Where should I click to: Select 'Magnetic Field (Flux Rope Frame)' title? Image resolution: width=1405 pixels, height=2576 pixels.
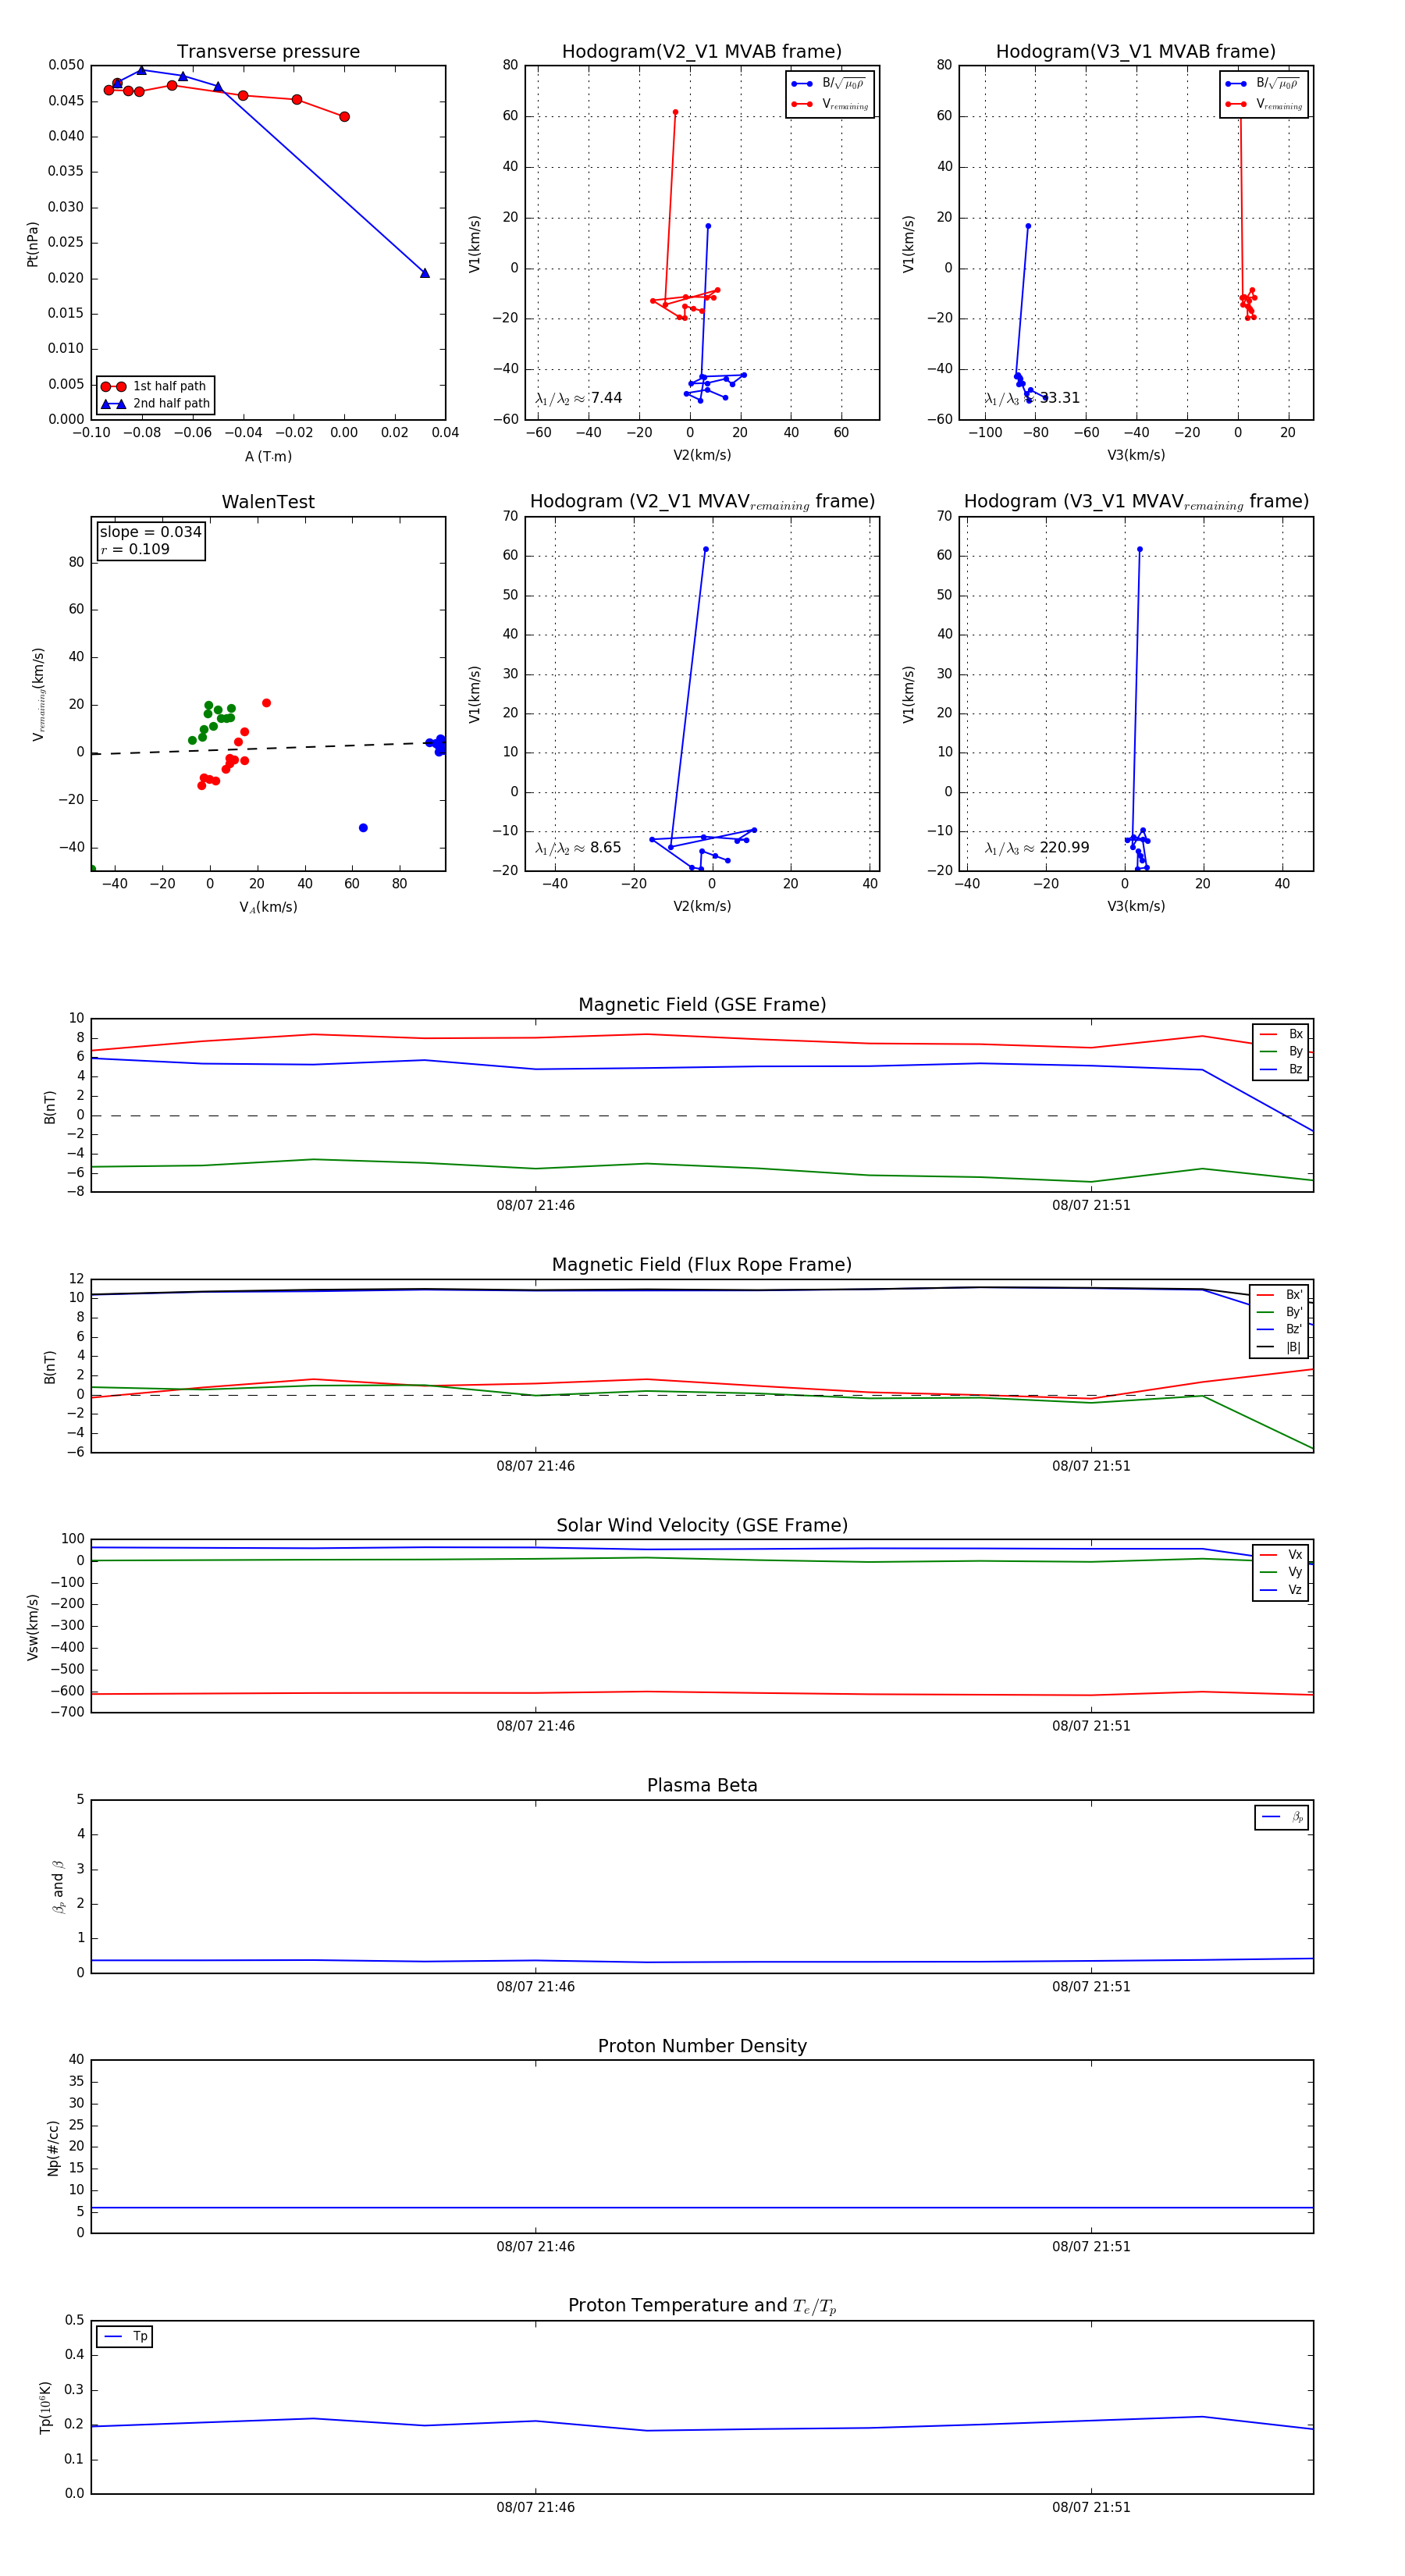702,1265
